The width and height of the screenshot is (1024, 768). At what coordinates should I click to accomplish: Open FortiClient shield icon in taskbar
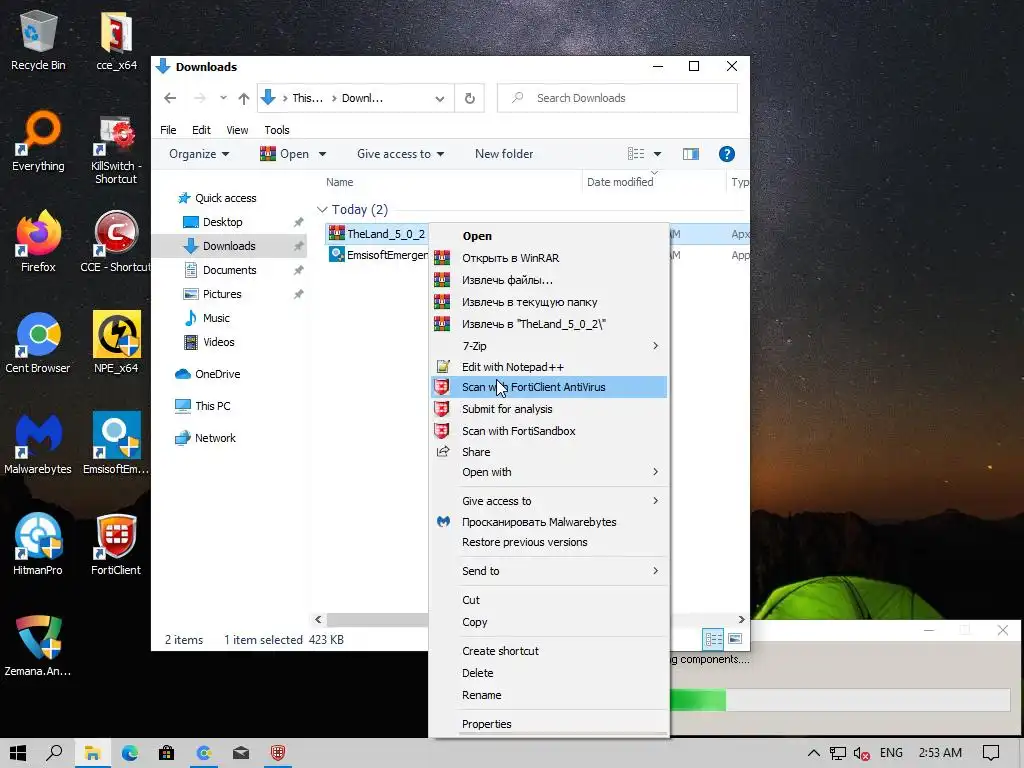(x=278, y=753)
